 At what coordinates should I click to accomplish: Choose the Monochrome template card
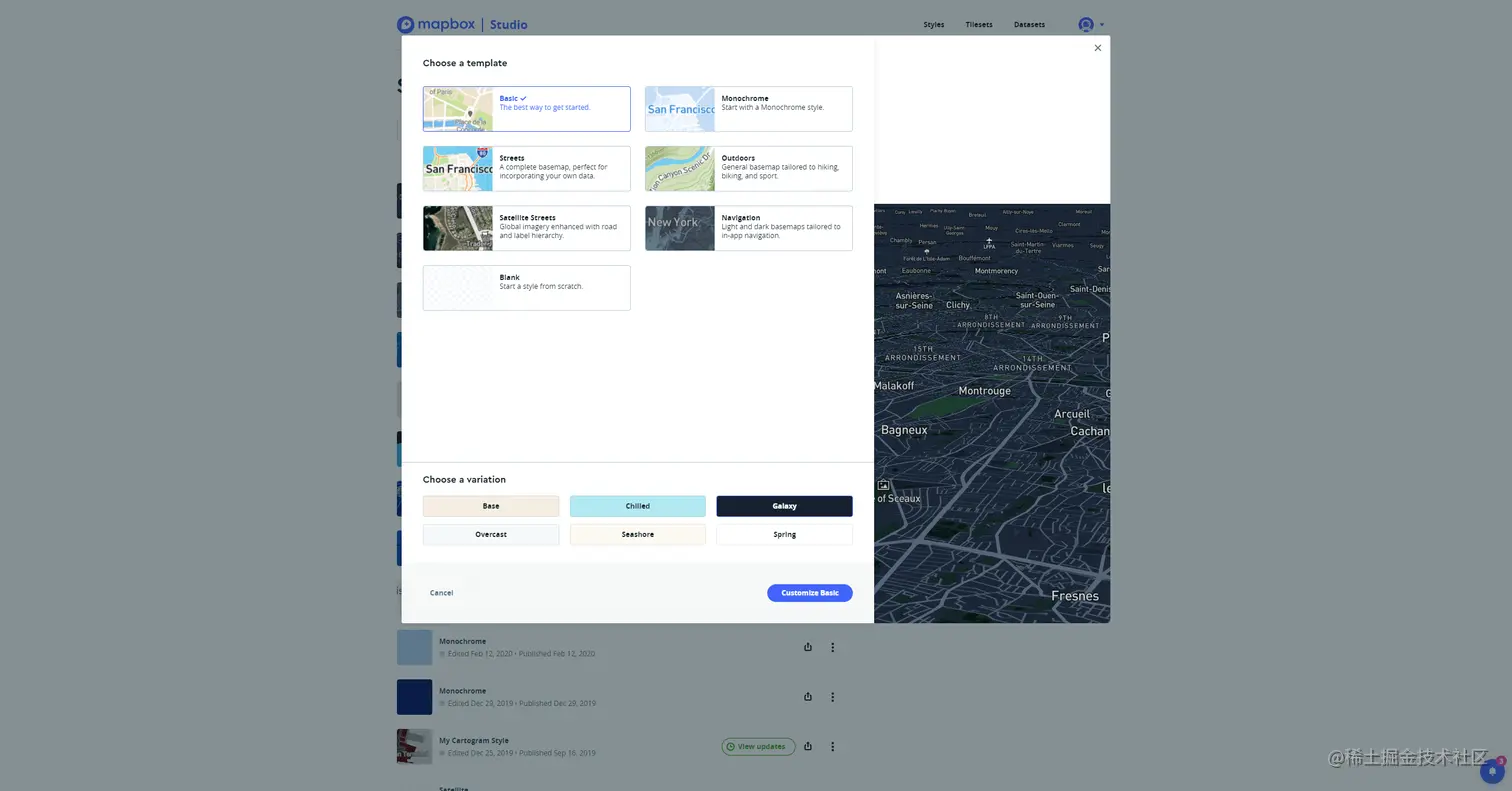[748, 109]
